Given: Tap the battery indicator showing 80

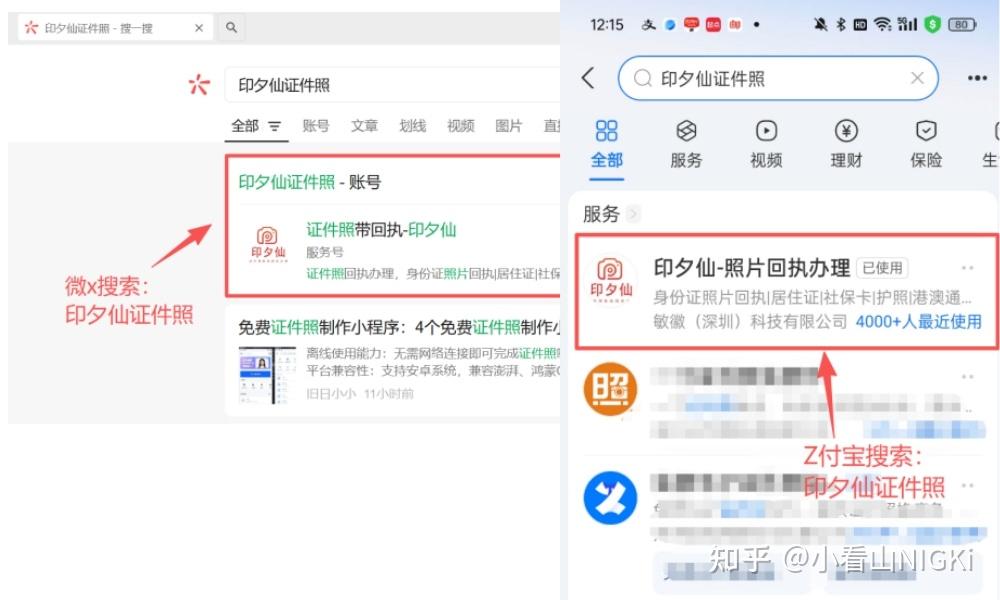Looking at the screenshot, I should coord(962,24).
